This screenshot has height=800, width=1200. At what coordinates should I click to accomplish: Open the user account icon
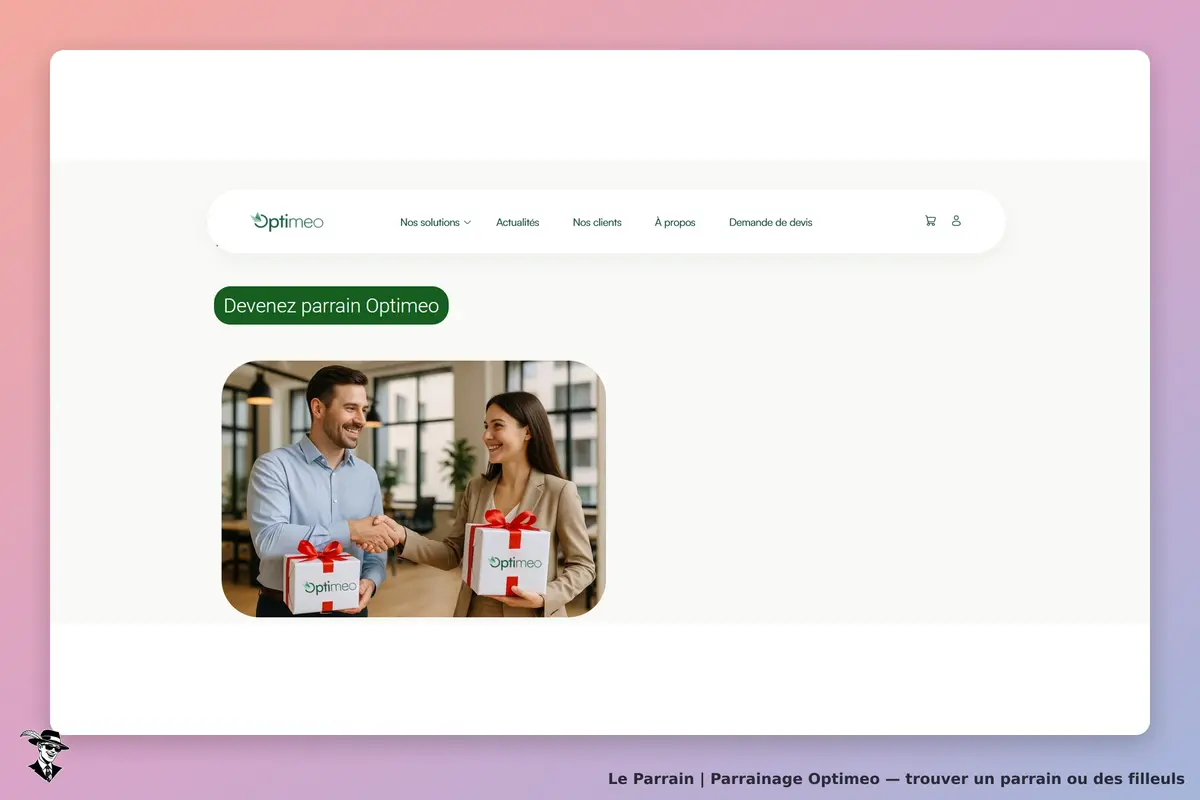[x=956, y=221]
